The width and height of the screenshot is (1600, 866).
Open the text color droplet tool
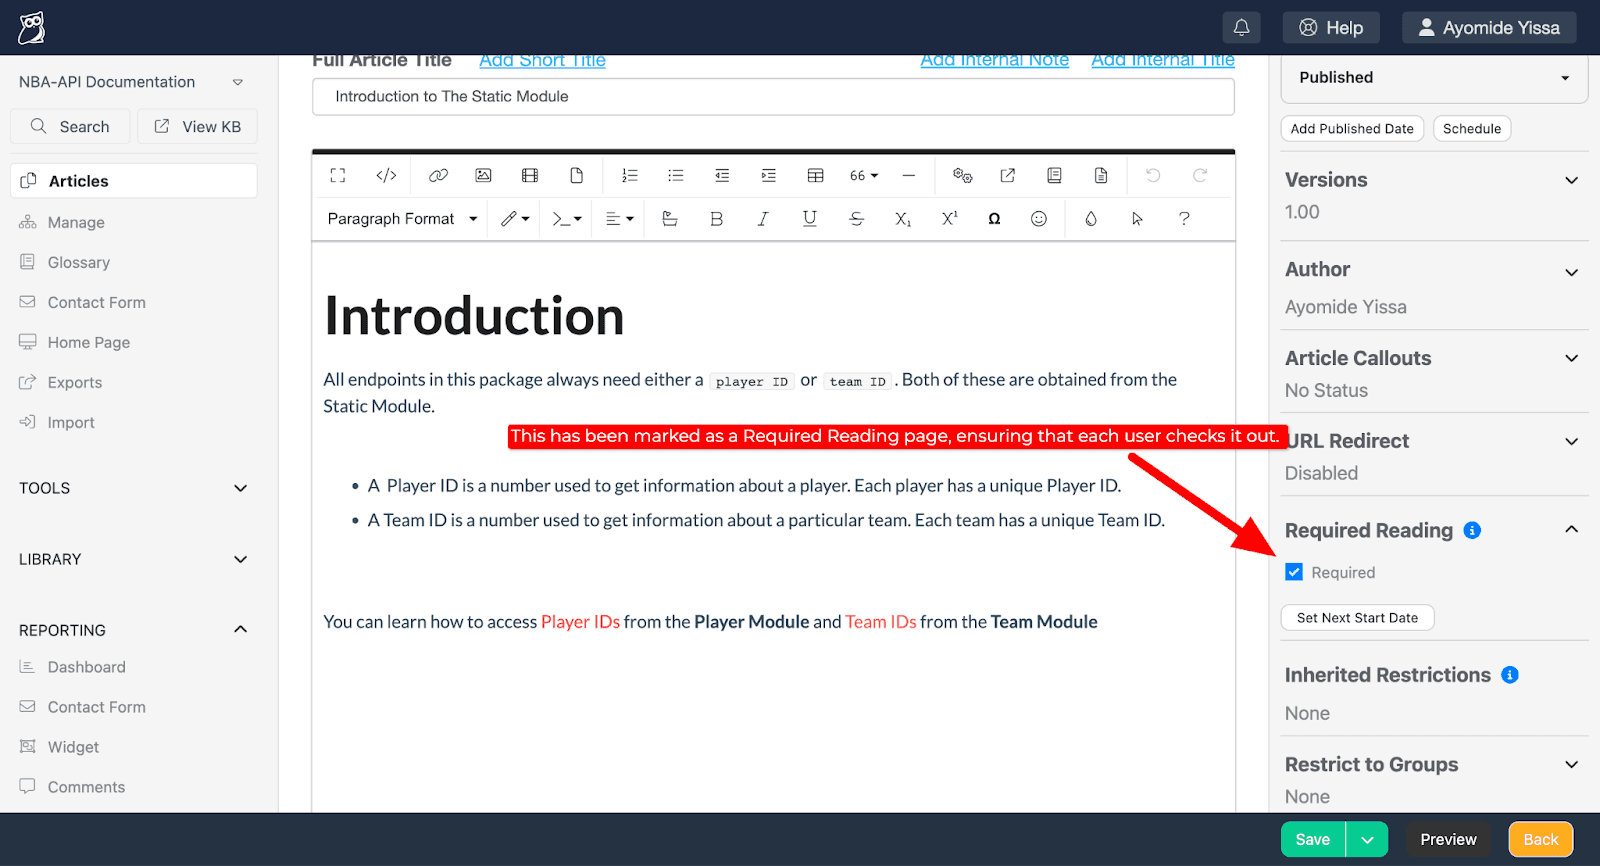1091,219
